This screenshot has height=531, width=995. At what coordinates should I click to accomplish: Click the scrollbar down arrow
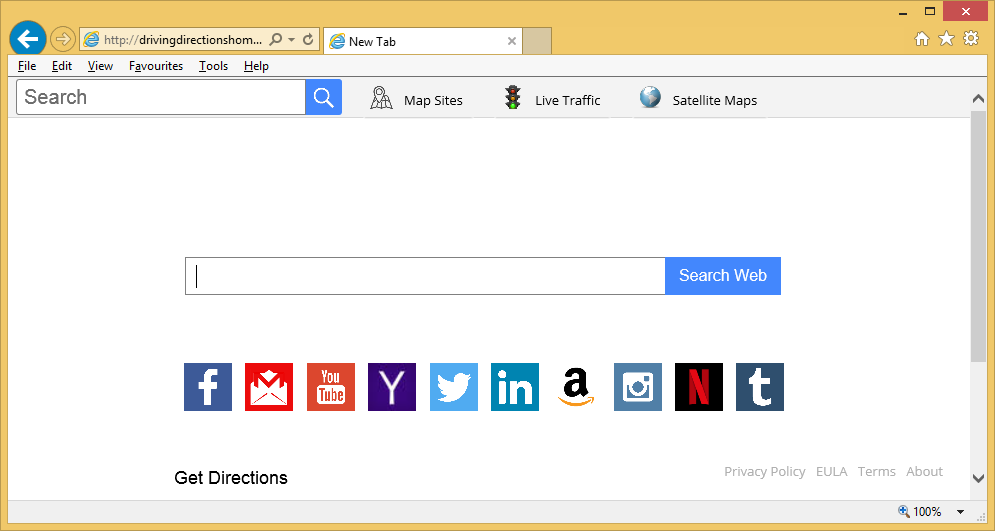[978, 478]
